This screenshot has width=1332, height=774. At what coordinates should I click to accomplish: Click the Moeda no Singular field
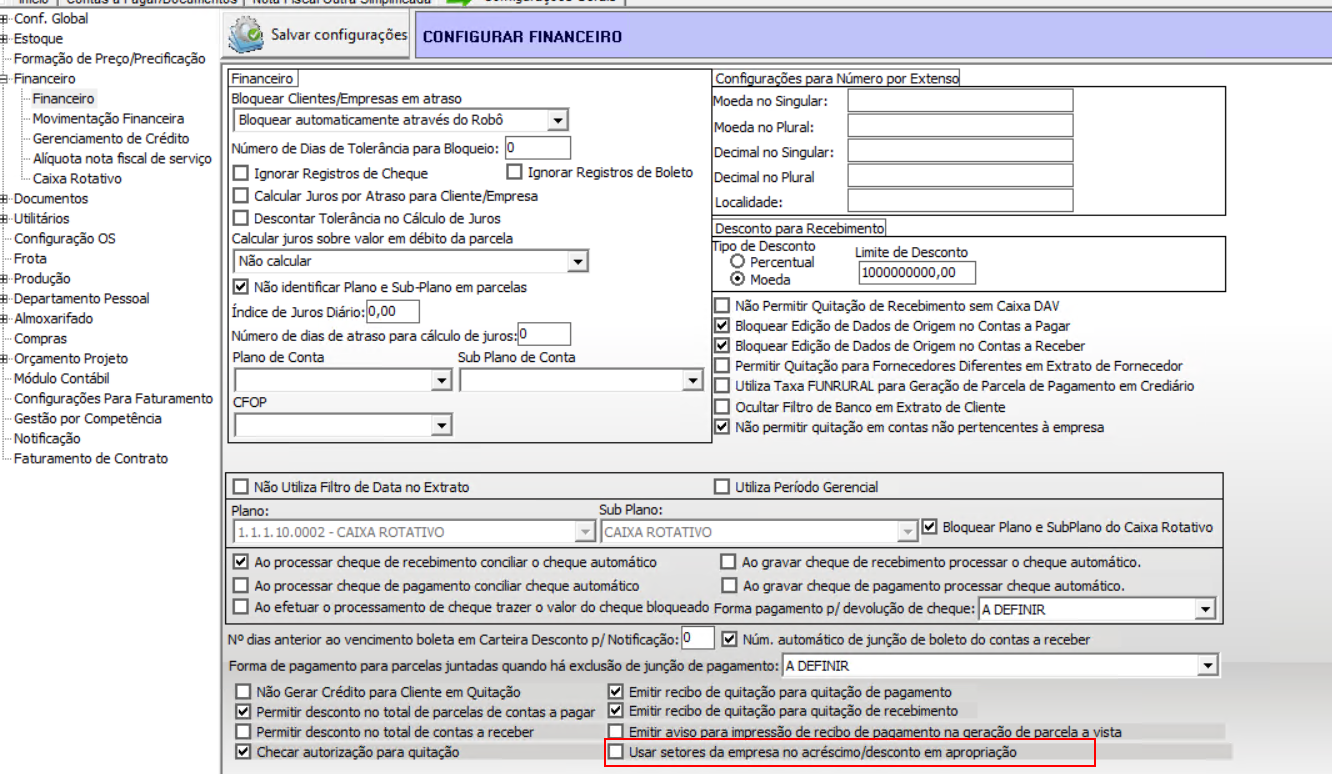point(960,100)
